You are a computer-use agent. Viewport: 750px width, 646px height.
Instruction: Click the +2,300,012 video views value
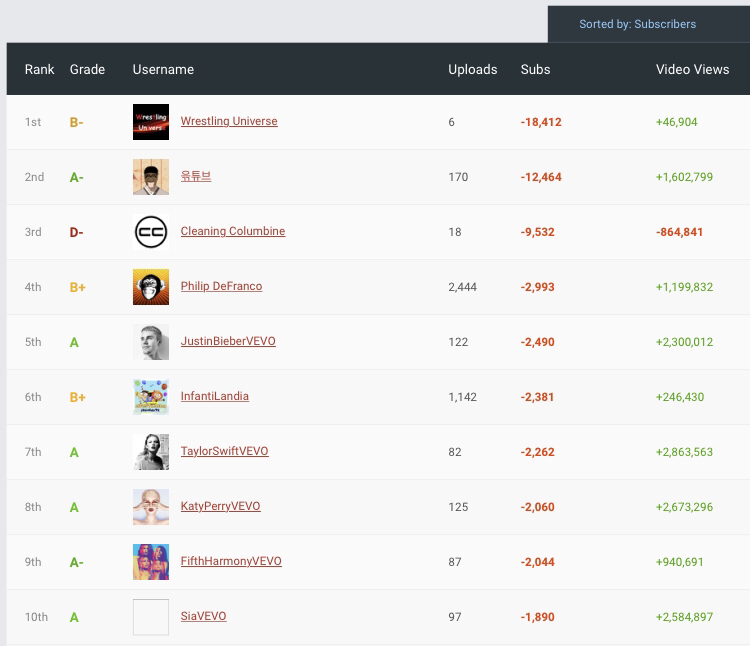click(x=684, y=342)
